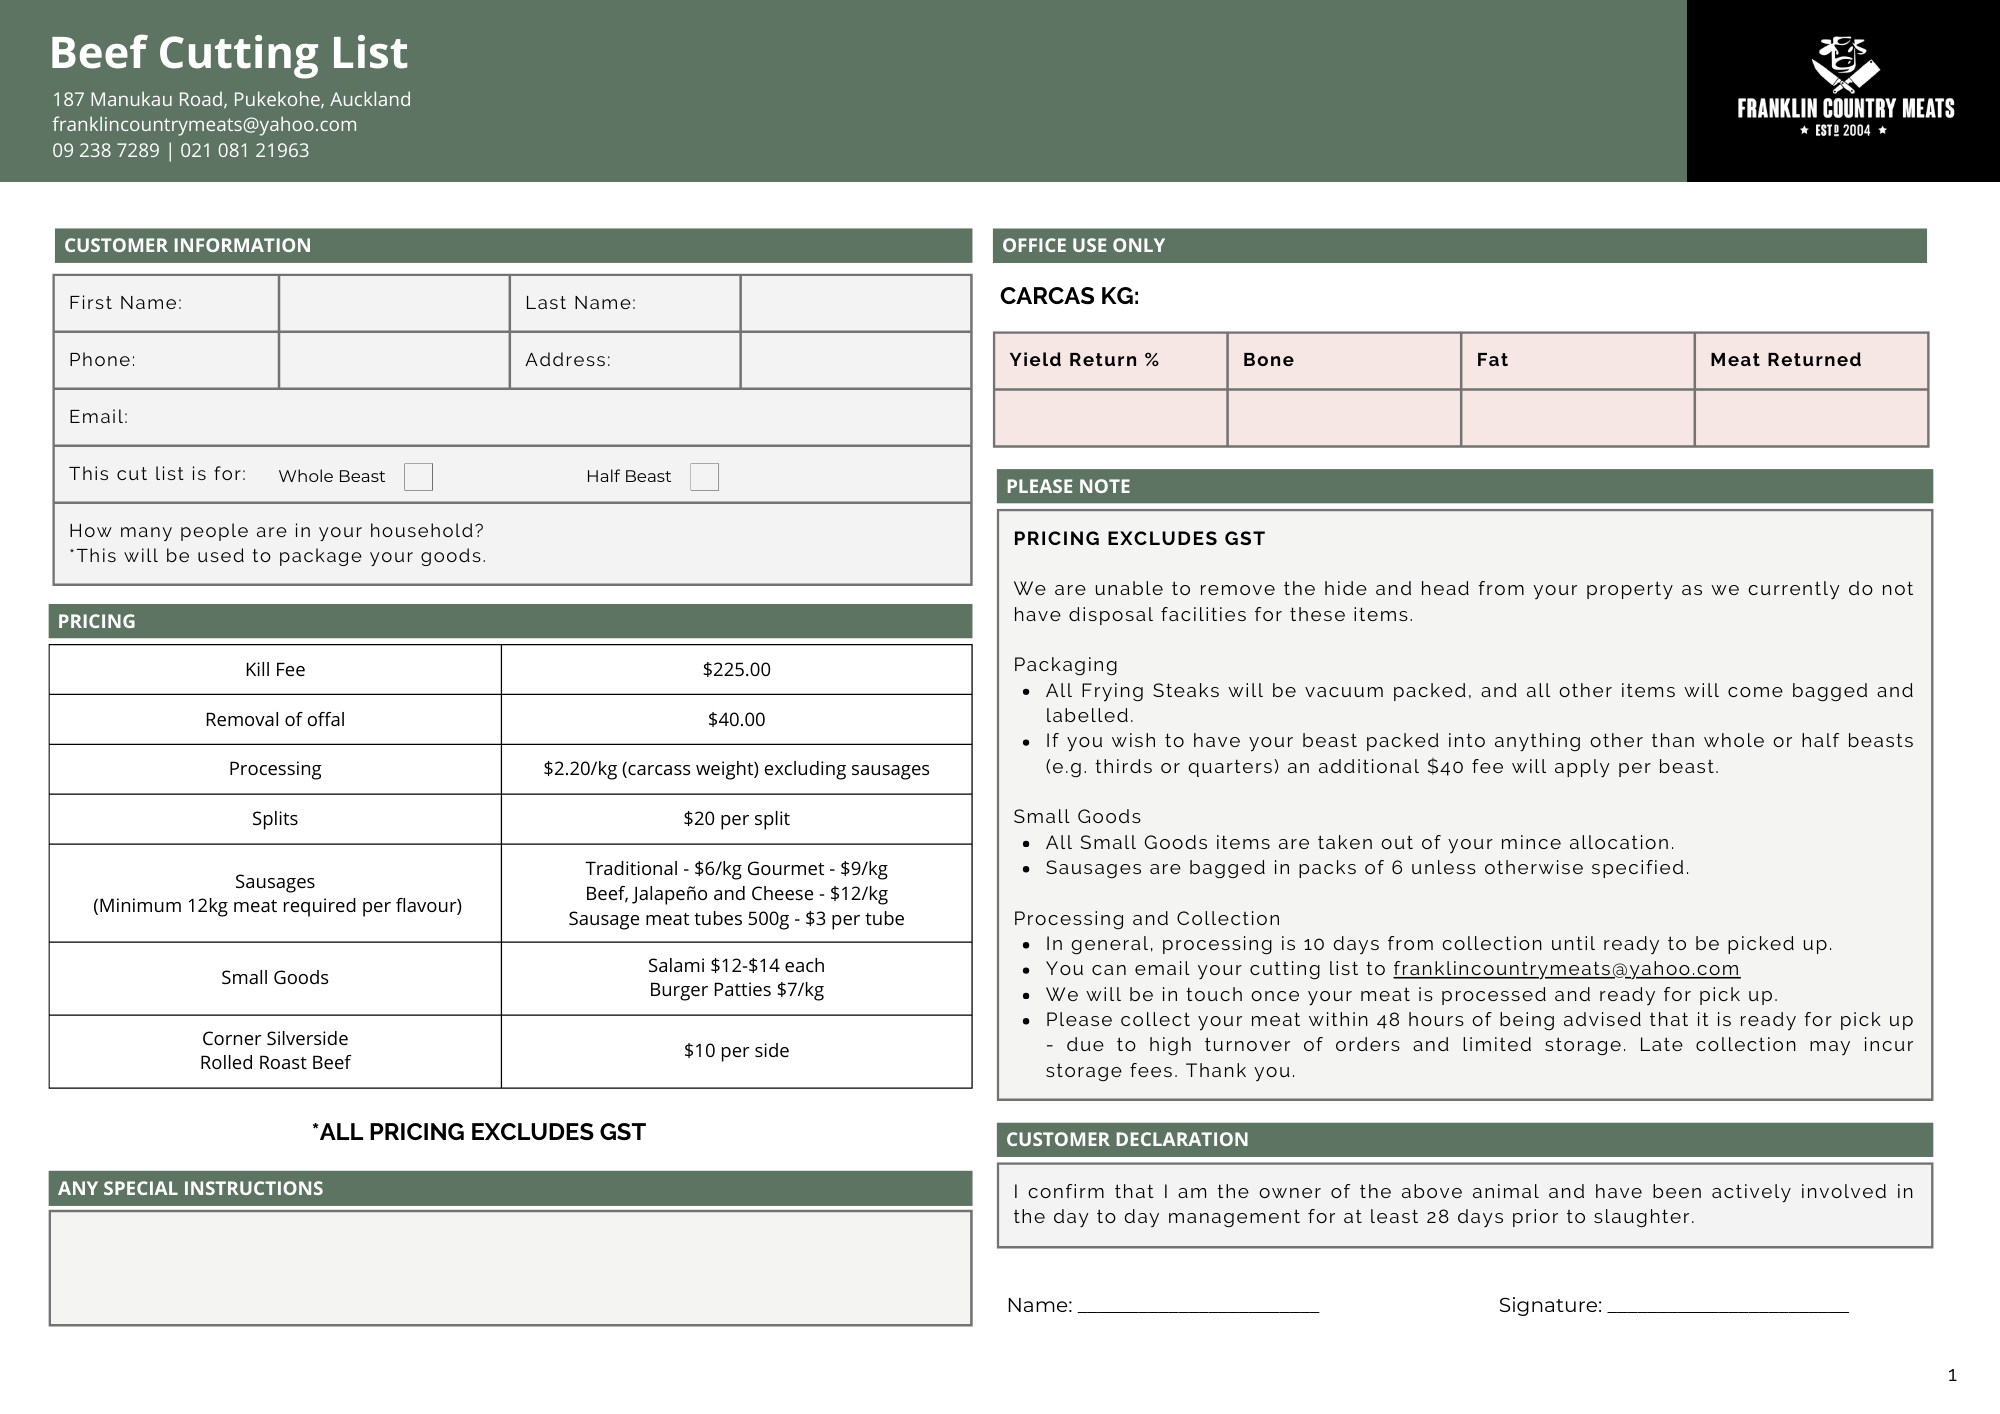The width and height of the screenshot is (2000, 1414).
Task: Tick the Whole Beast checkbox
Action: tap(418, 477)
